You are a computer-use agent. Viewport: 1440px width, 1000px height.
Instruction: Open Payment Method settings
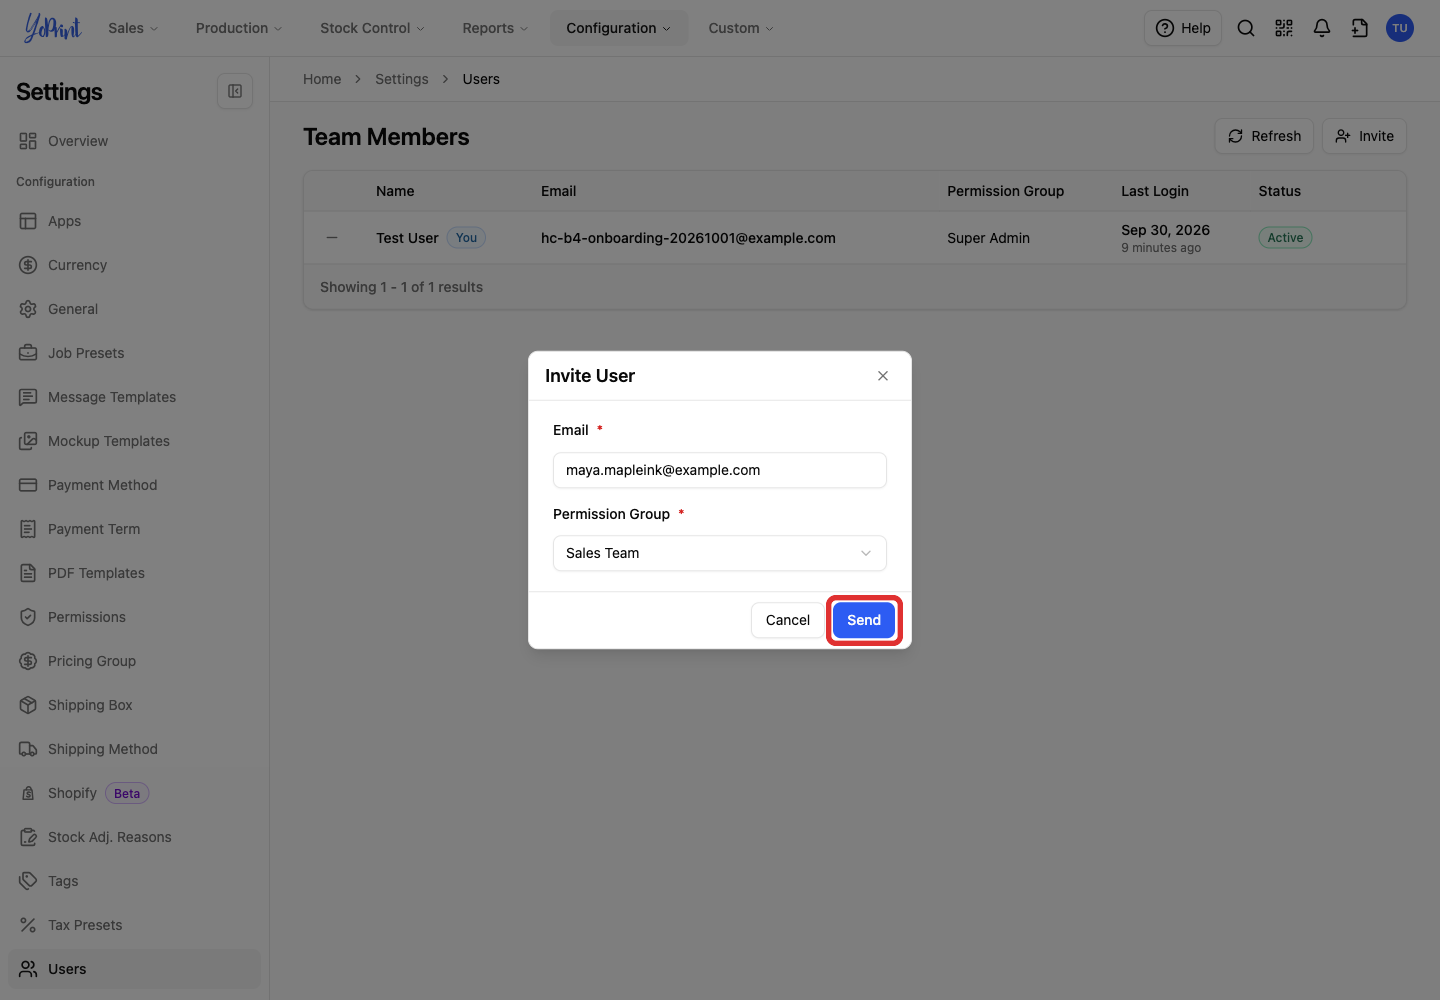(134, 485)
